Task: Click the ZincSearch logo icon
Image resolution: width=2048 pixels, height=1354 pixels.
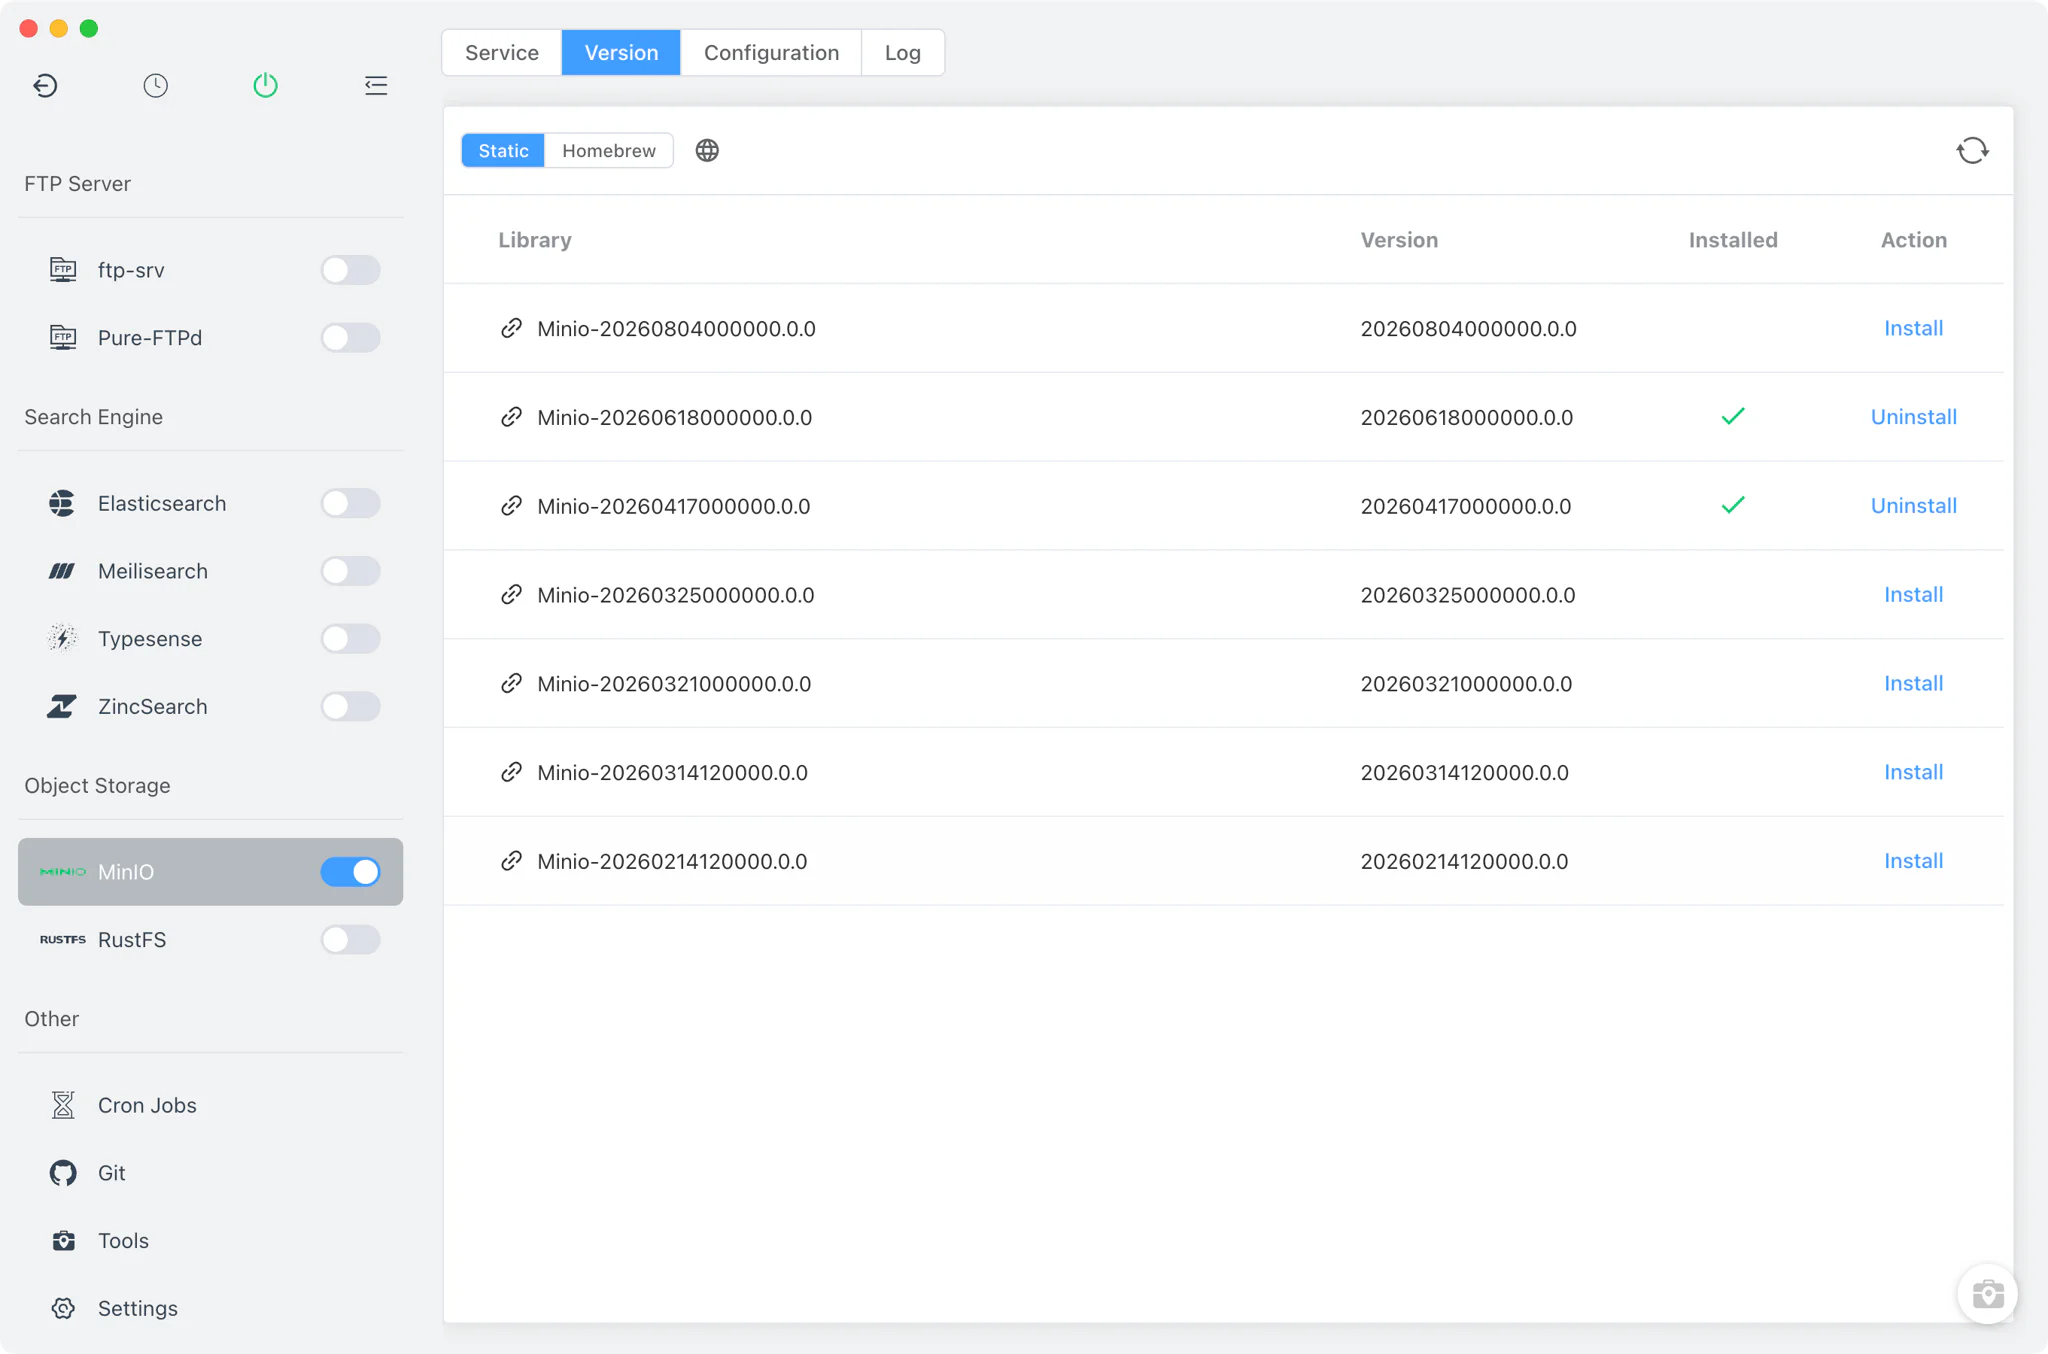Action: pos(62,706)
